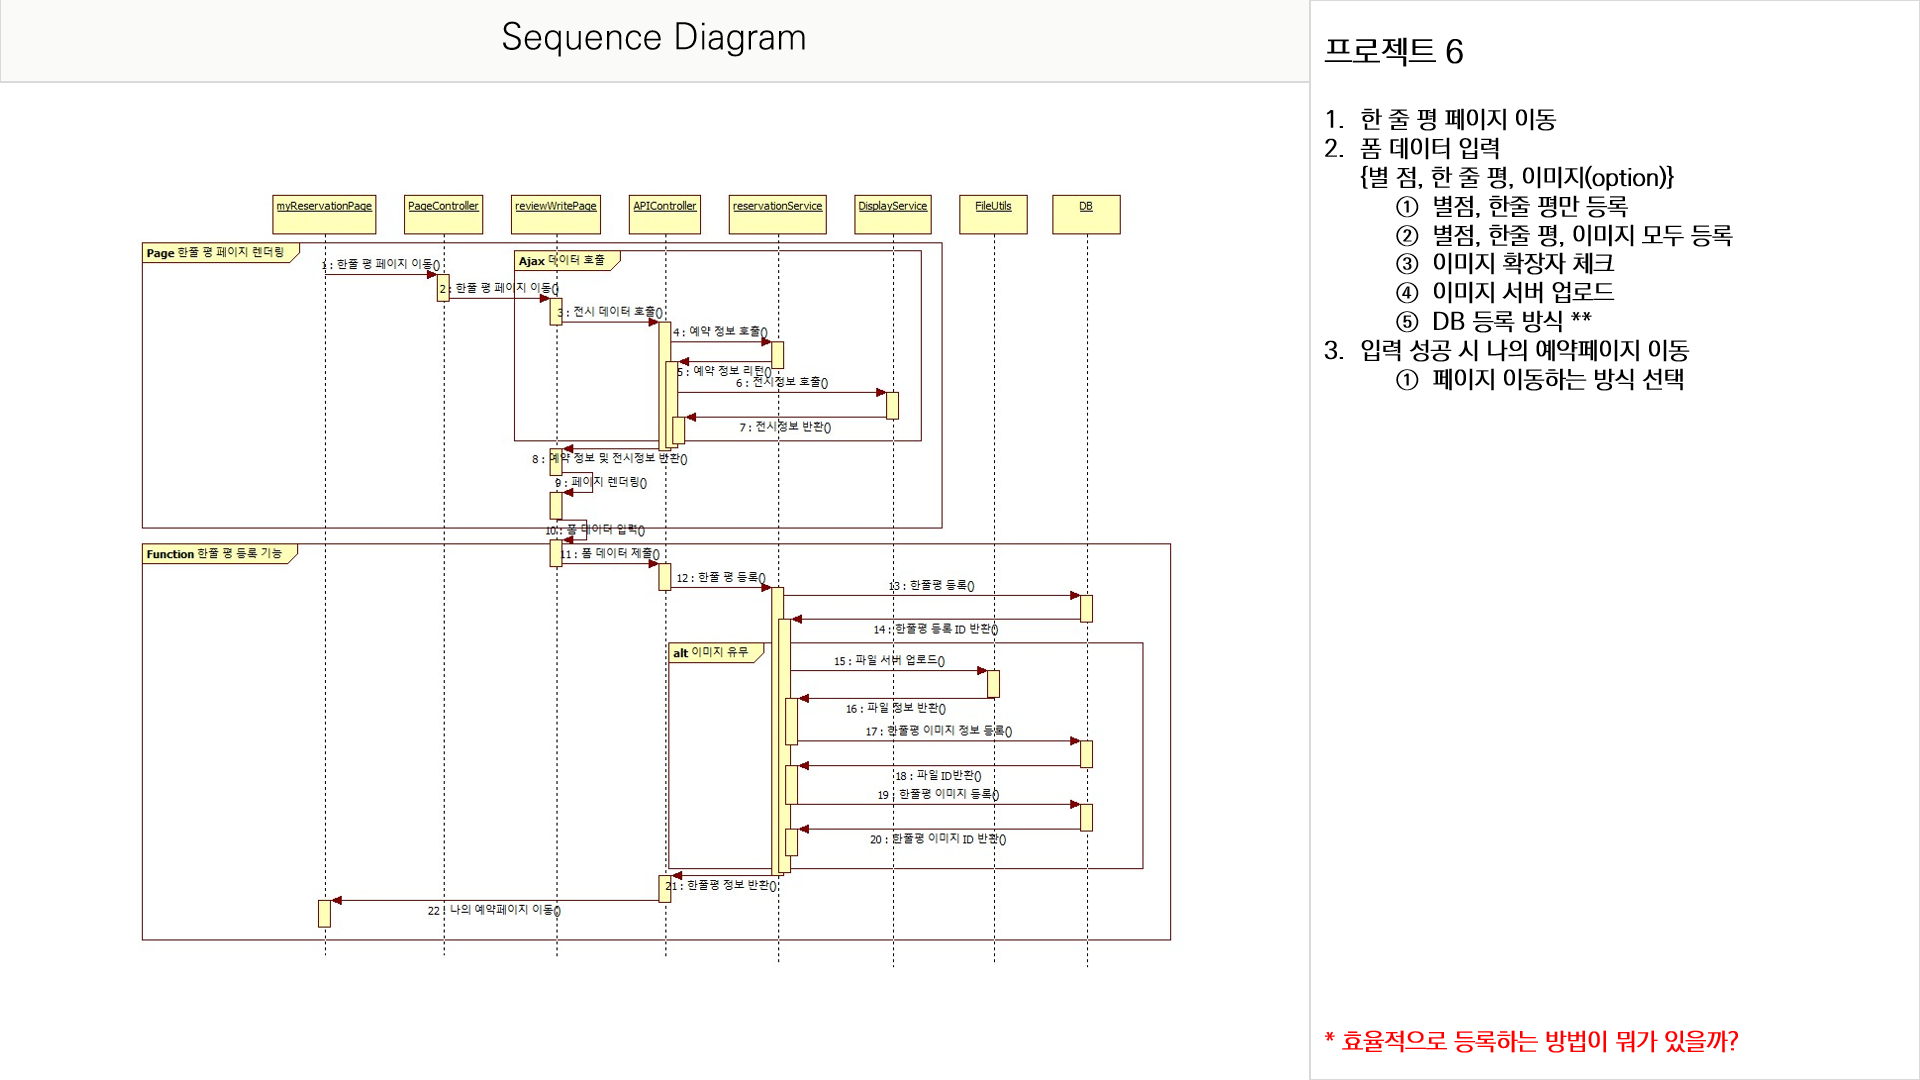Select the Function 한줄 평 등록 기능 label

214,554
